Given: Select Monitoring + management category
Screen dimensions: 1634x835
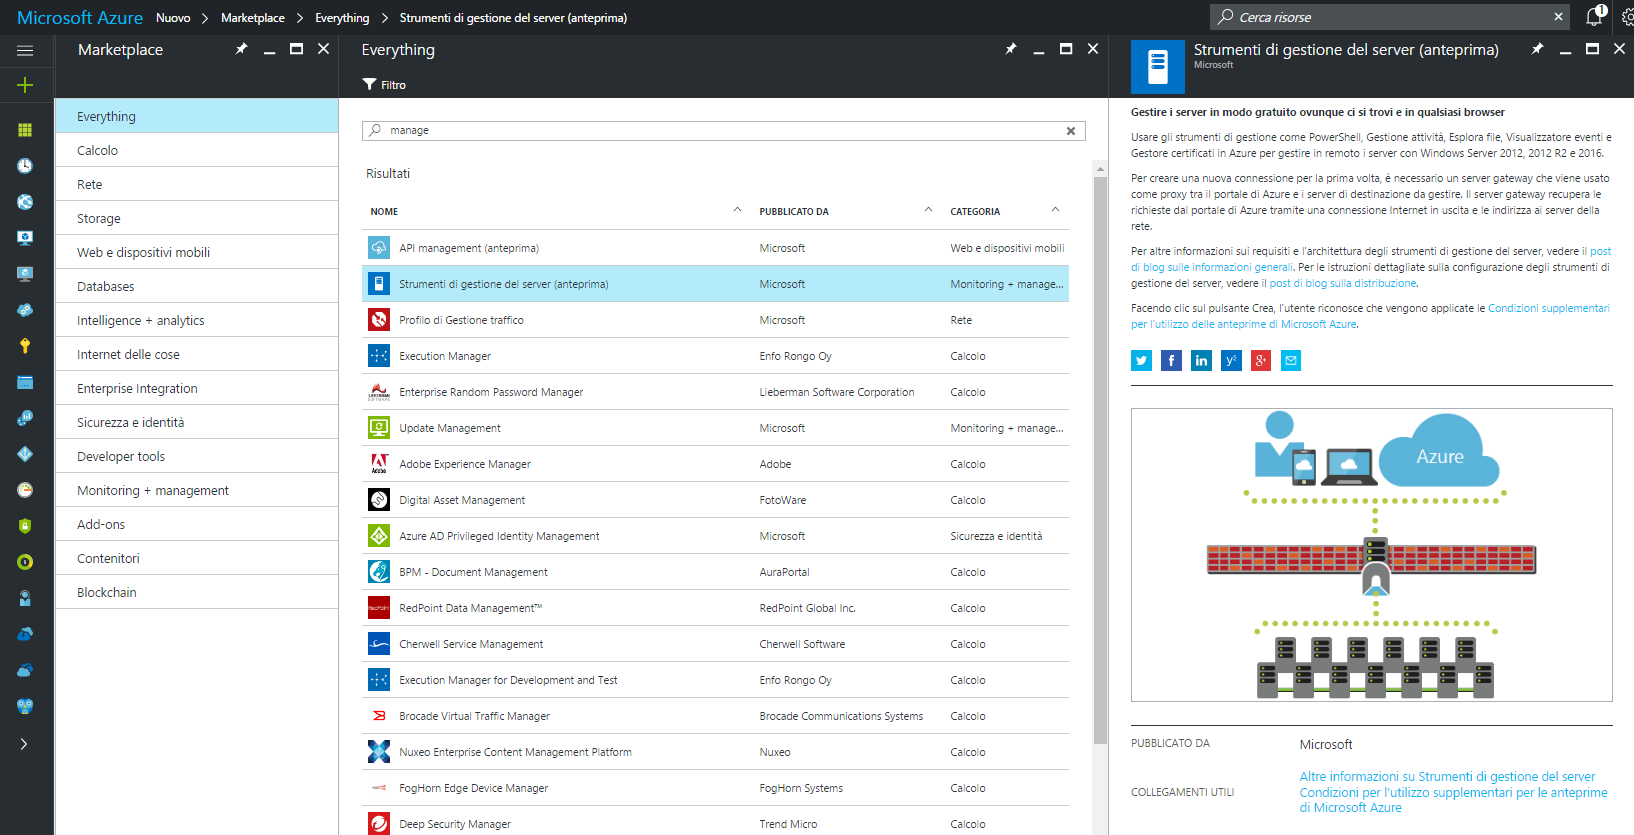Looking at the screenshot, I should coord(197,490).
